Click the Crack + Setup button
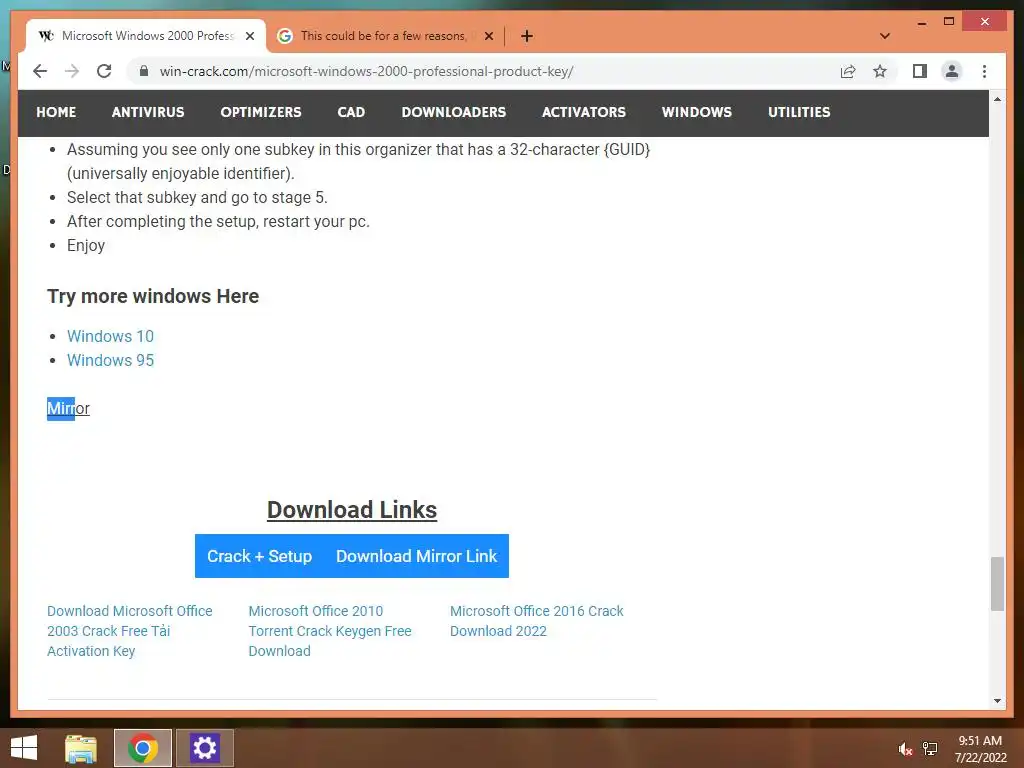Image resolution: width=1024 pixels, height=768 pixels. pos(259,556)
